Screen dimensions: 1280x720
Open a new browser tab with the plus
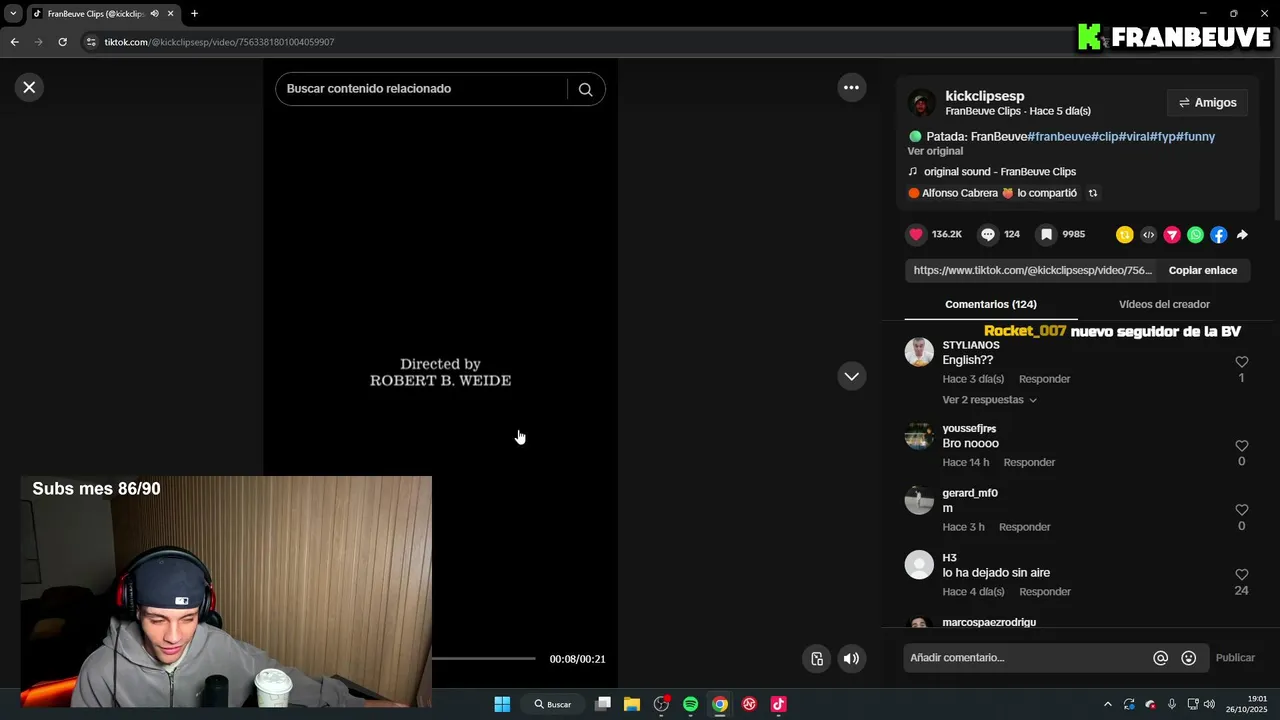click(x=194, y=14)
